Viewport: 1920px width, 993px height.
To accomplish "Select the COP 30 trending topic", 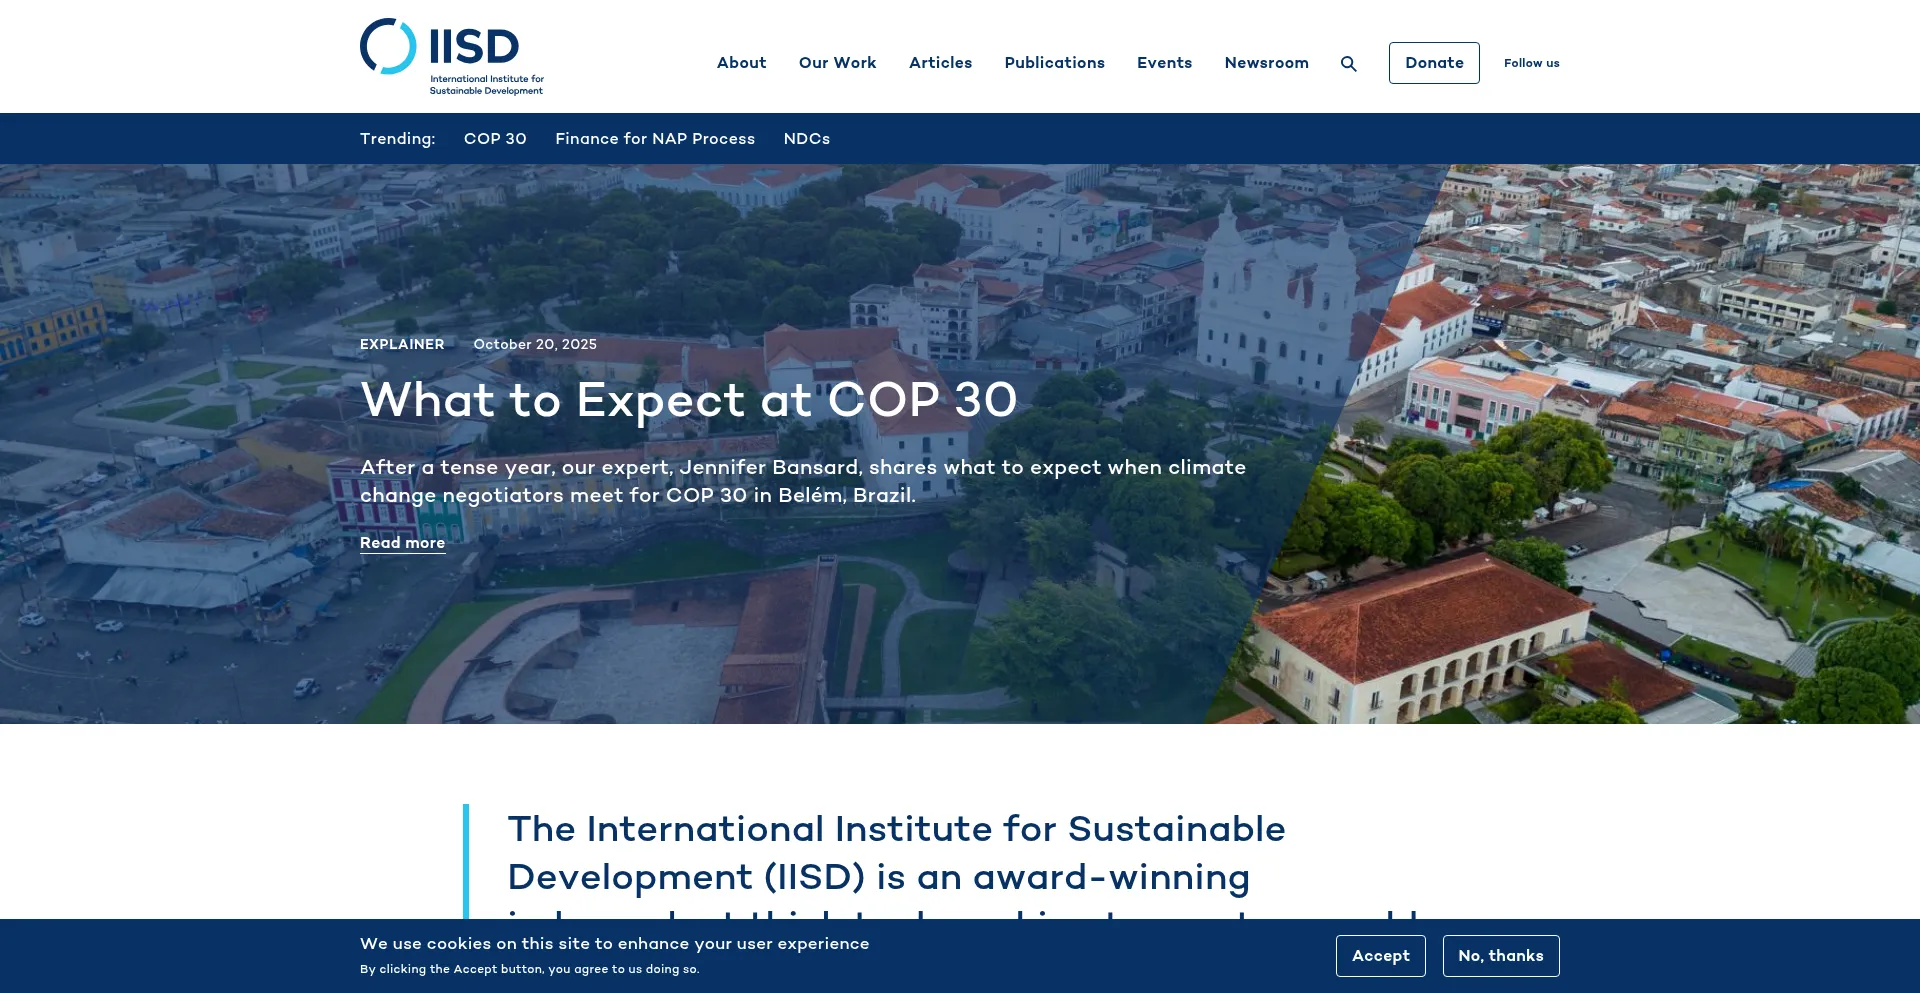I will pyautogui.click(x=495, y=139).
